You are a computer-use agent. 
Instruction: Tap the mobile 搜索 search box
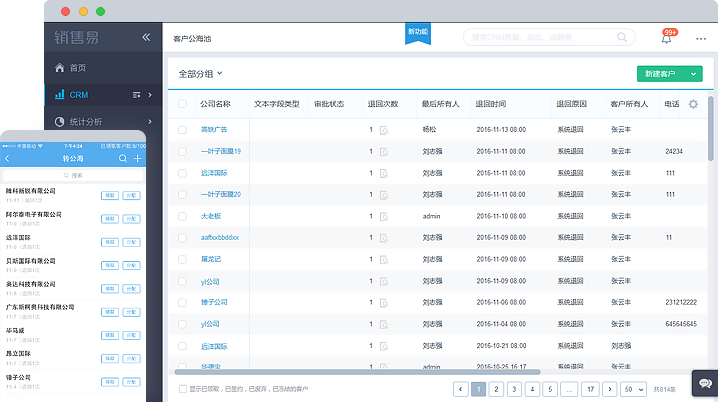73,175
